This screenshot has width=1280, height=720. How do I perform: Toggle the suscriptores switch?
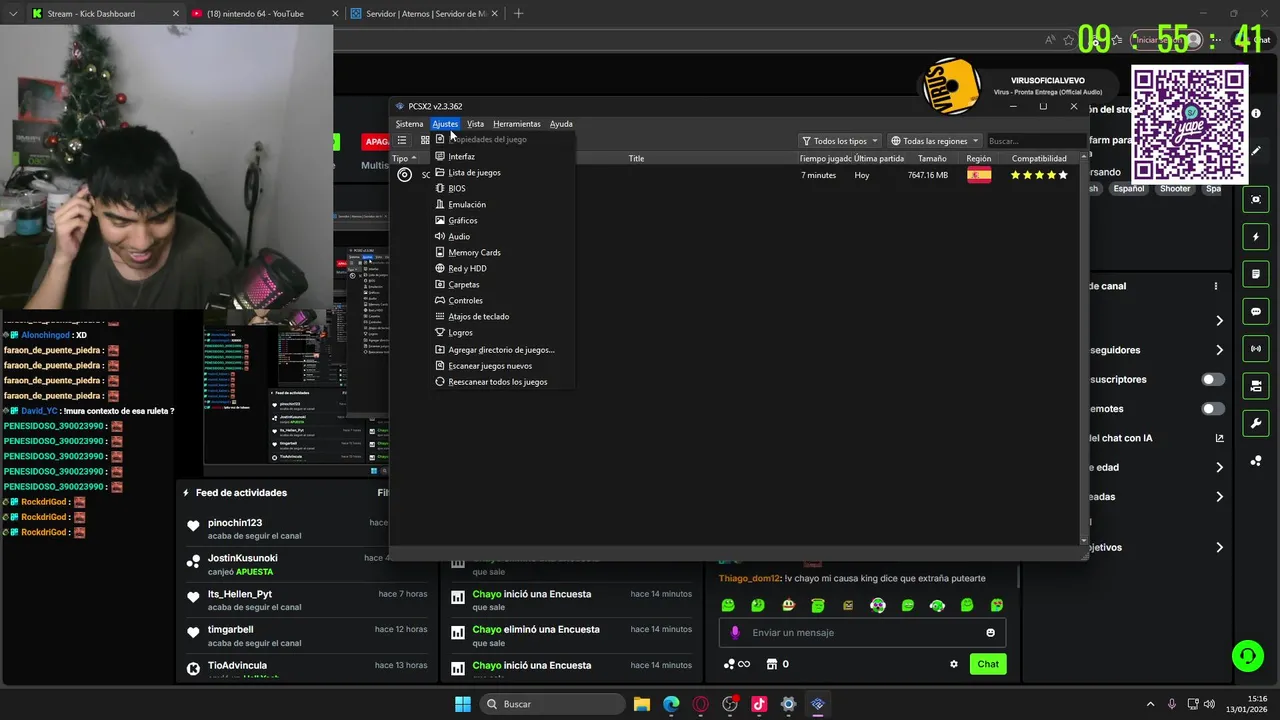click(x=1213, y=379)
